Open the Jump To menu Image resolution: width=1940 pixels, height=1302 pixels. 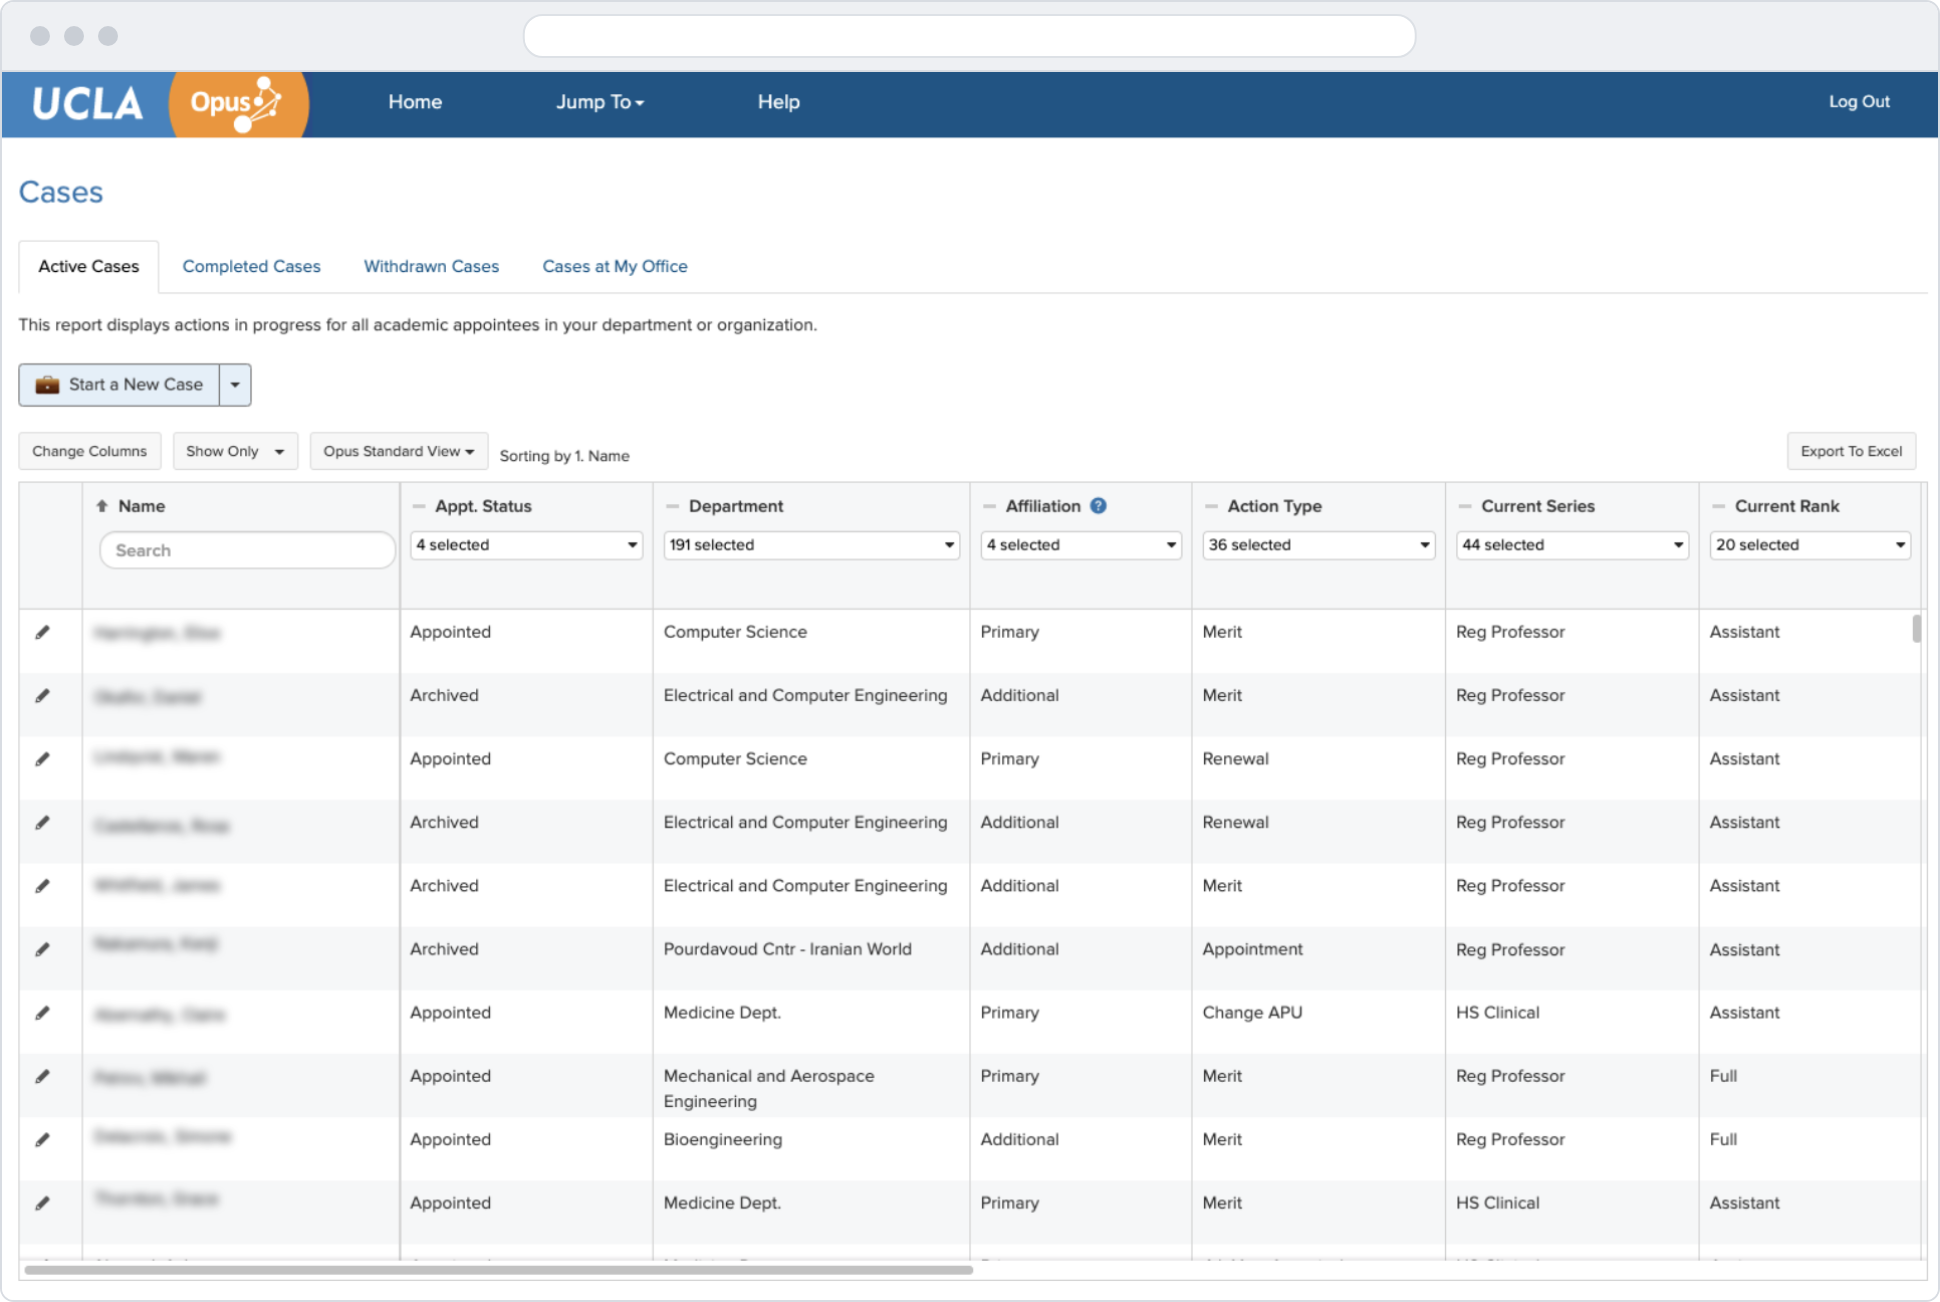tap(600, 102)
